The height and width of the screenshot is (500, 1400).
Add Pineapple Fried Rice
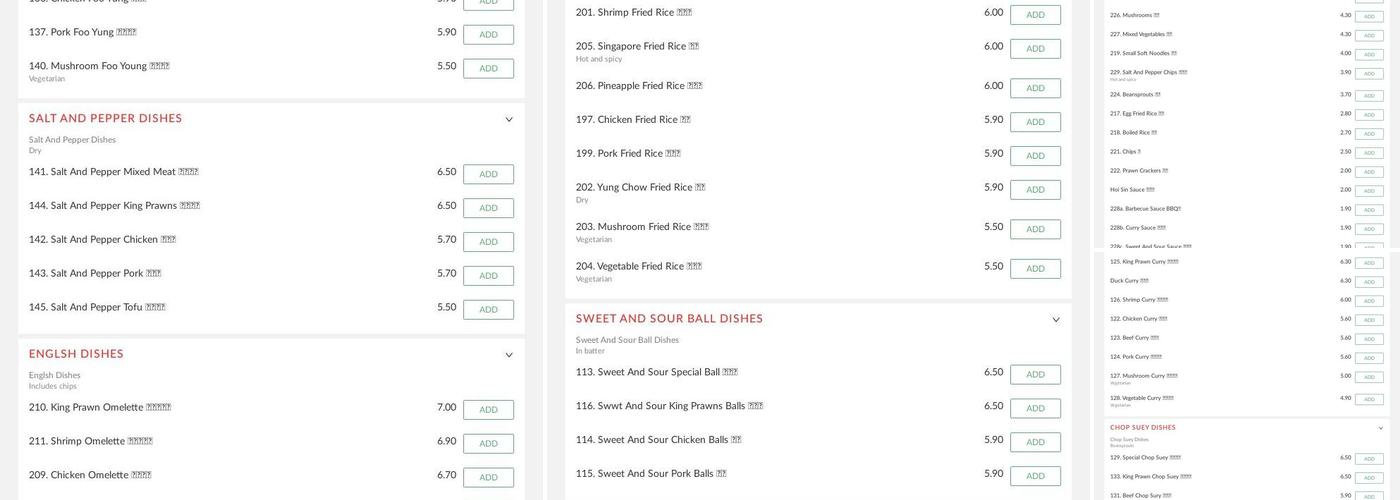pyautogui.click(x=1035, y=88)
